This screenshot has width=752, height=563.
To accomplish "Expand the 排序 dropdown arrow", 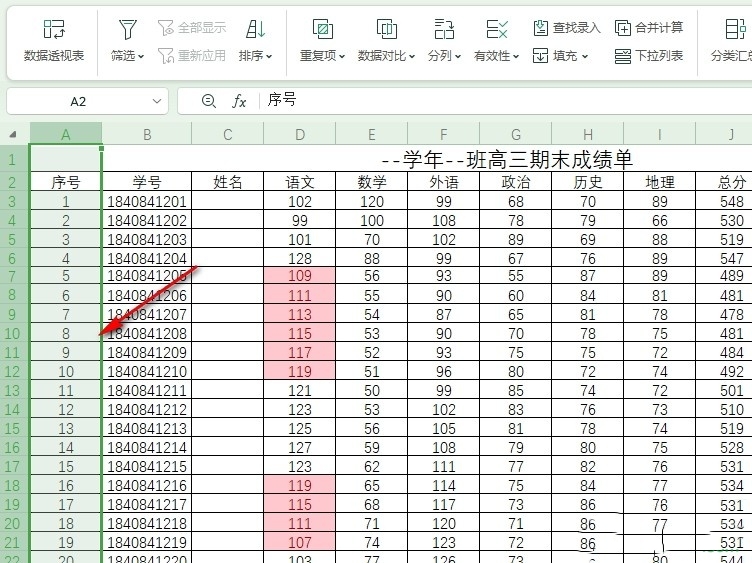I will (269, 57).
